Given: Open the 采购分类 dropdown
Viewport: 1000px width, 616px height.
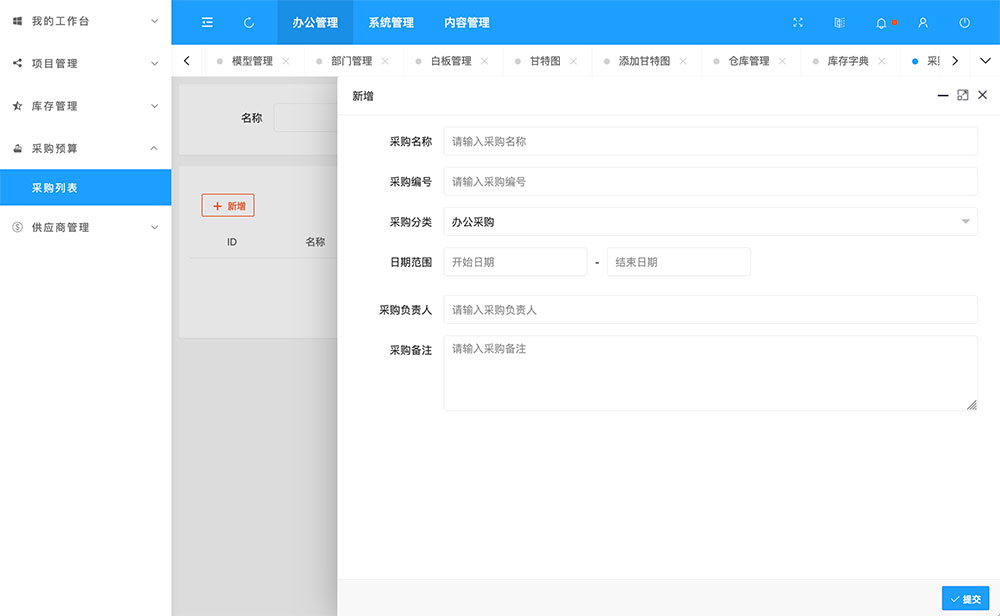Looking at the screenshot, I should pos(710,222).
